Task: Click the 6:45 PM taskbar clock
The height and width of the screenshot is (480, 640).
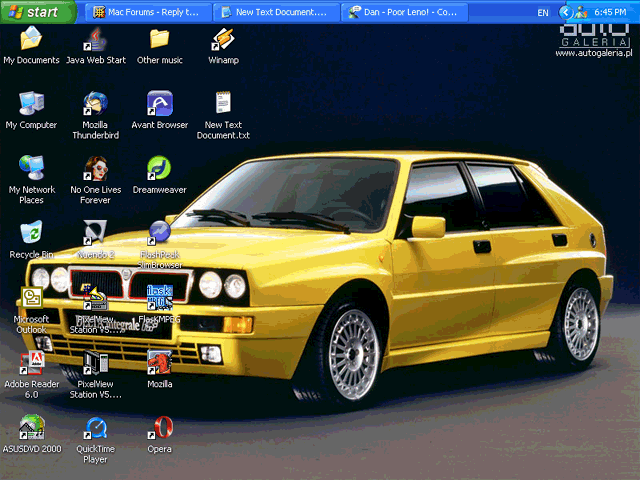Action: tap(610, 12)
